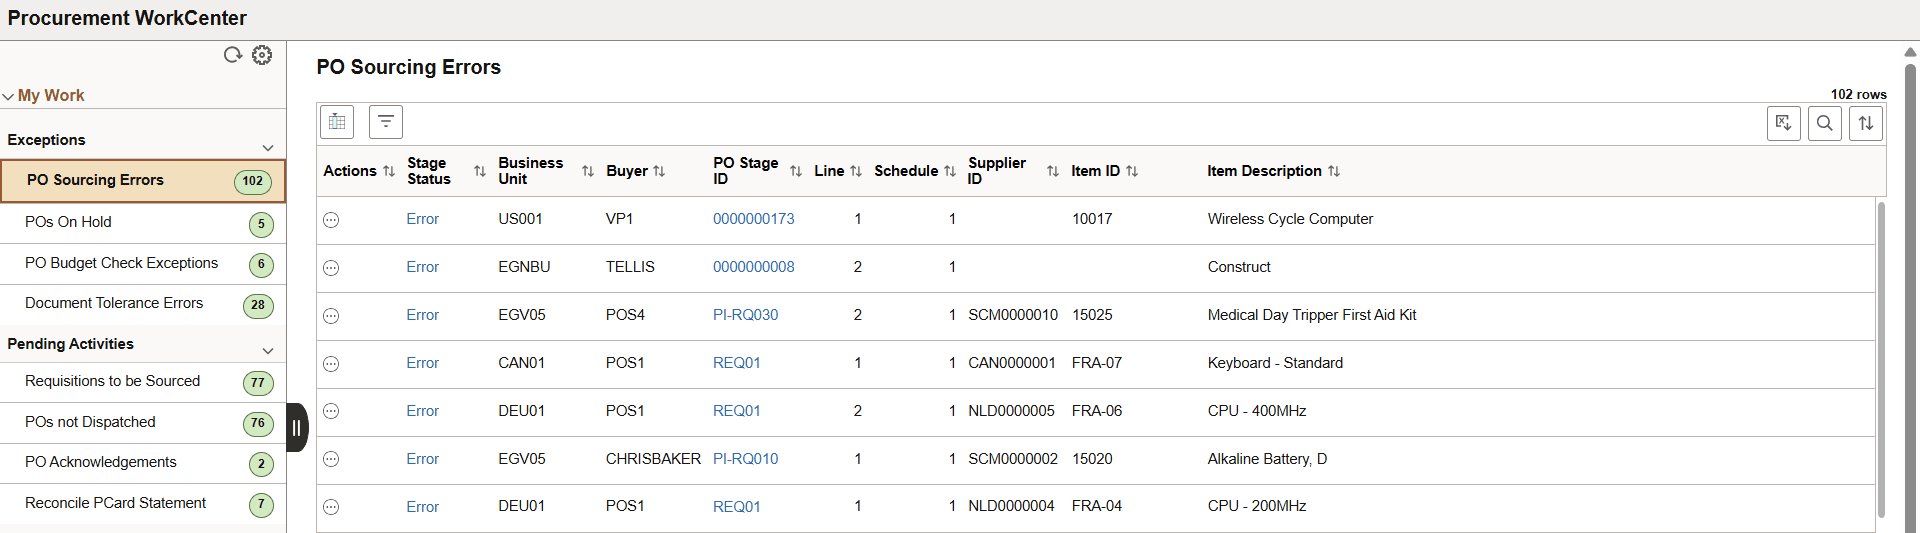The height and width of the screenshot is (533, 1920).
Task: Collapse the Exceptions group
Action: point(267,147)
